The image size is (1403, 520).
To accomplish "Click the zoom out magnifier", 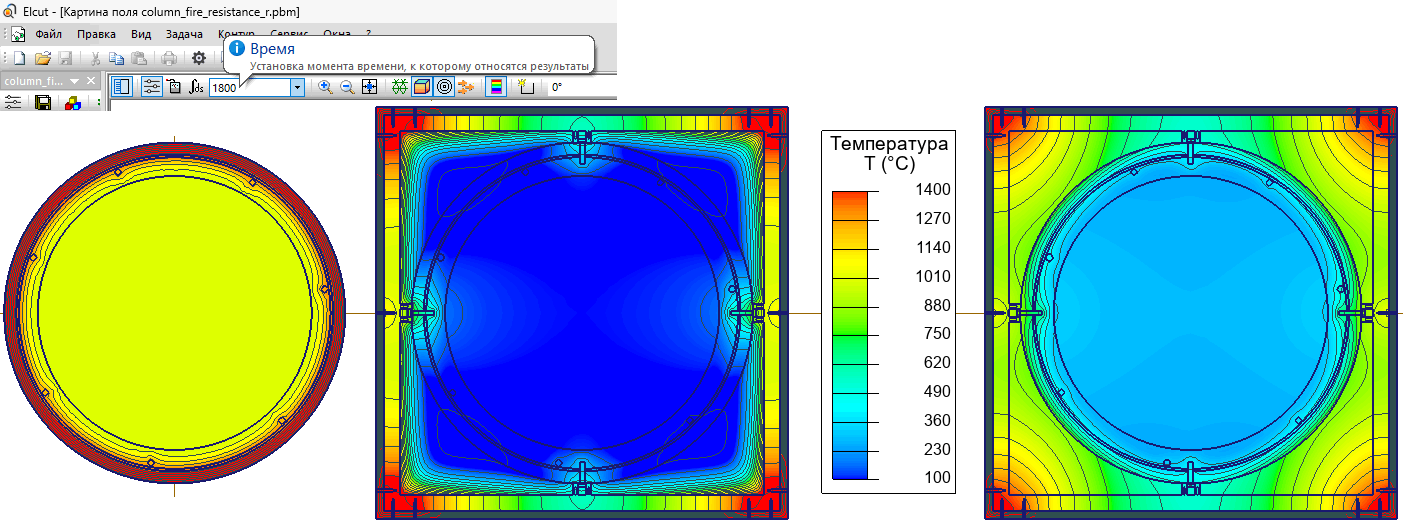I will pyautogui.click(x=347, y=87).
